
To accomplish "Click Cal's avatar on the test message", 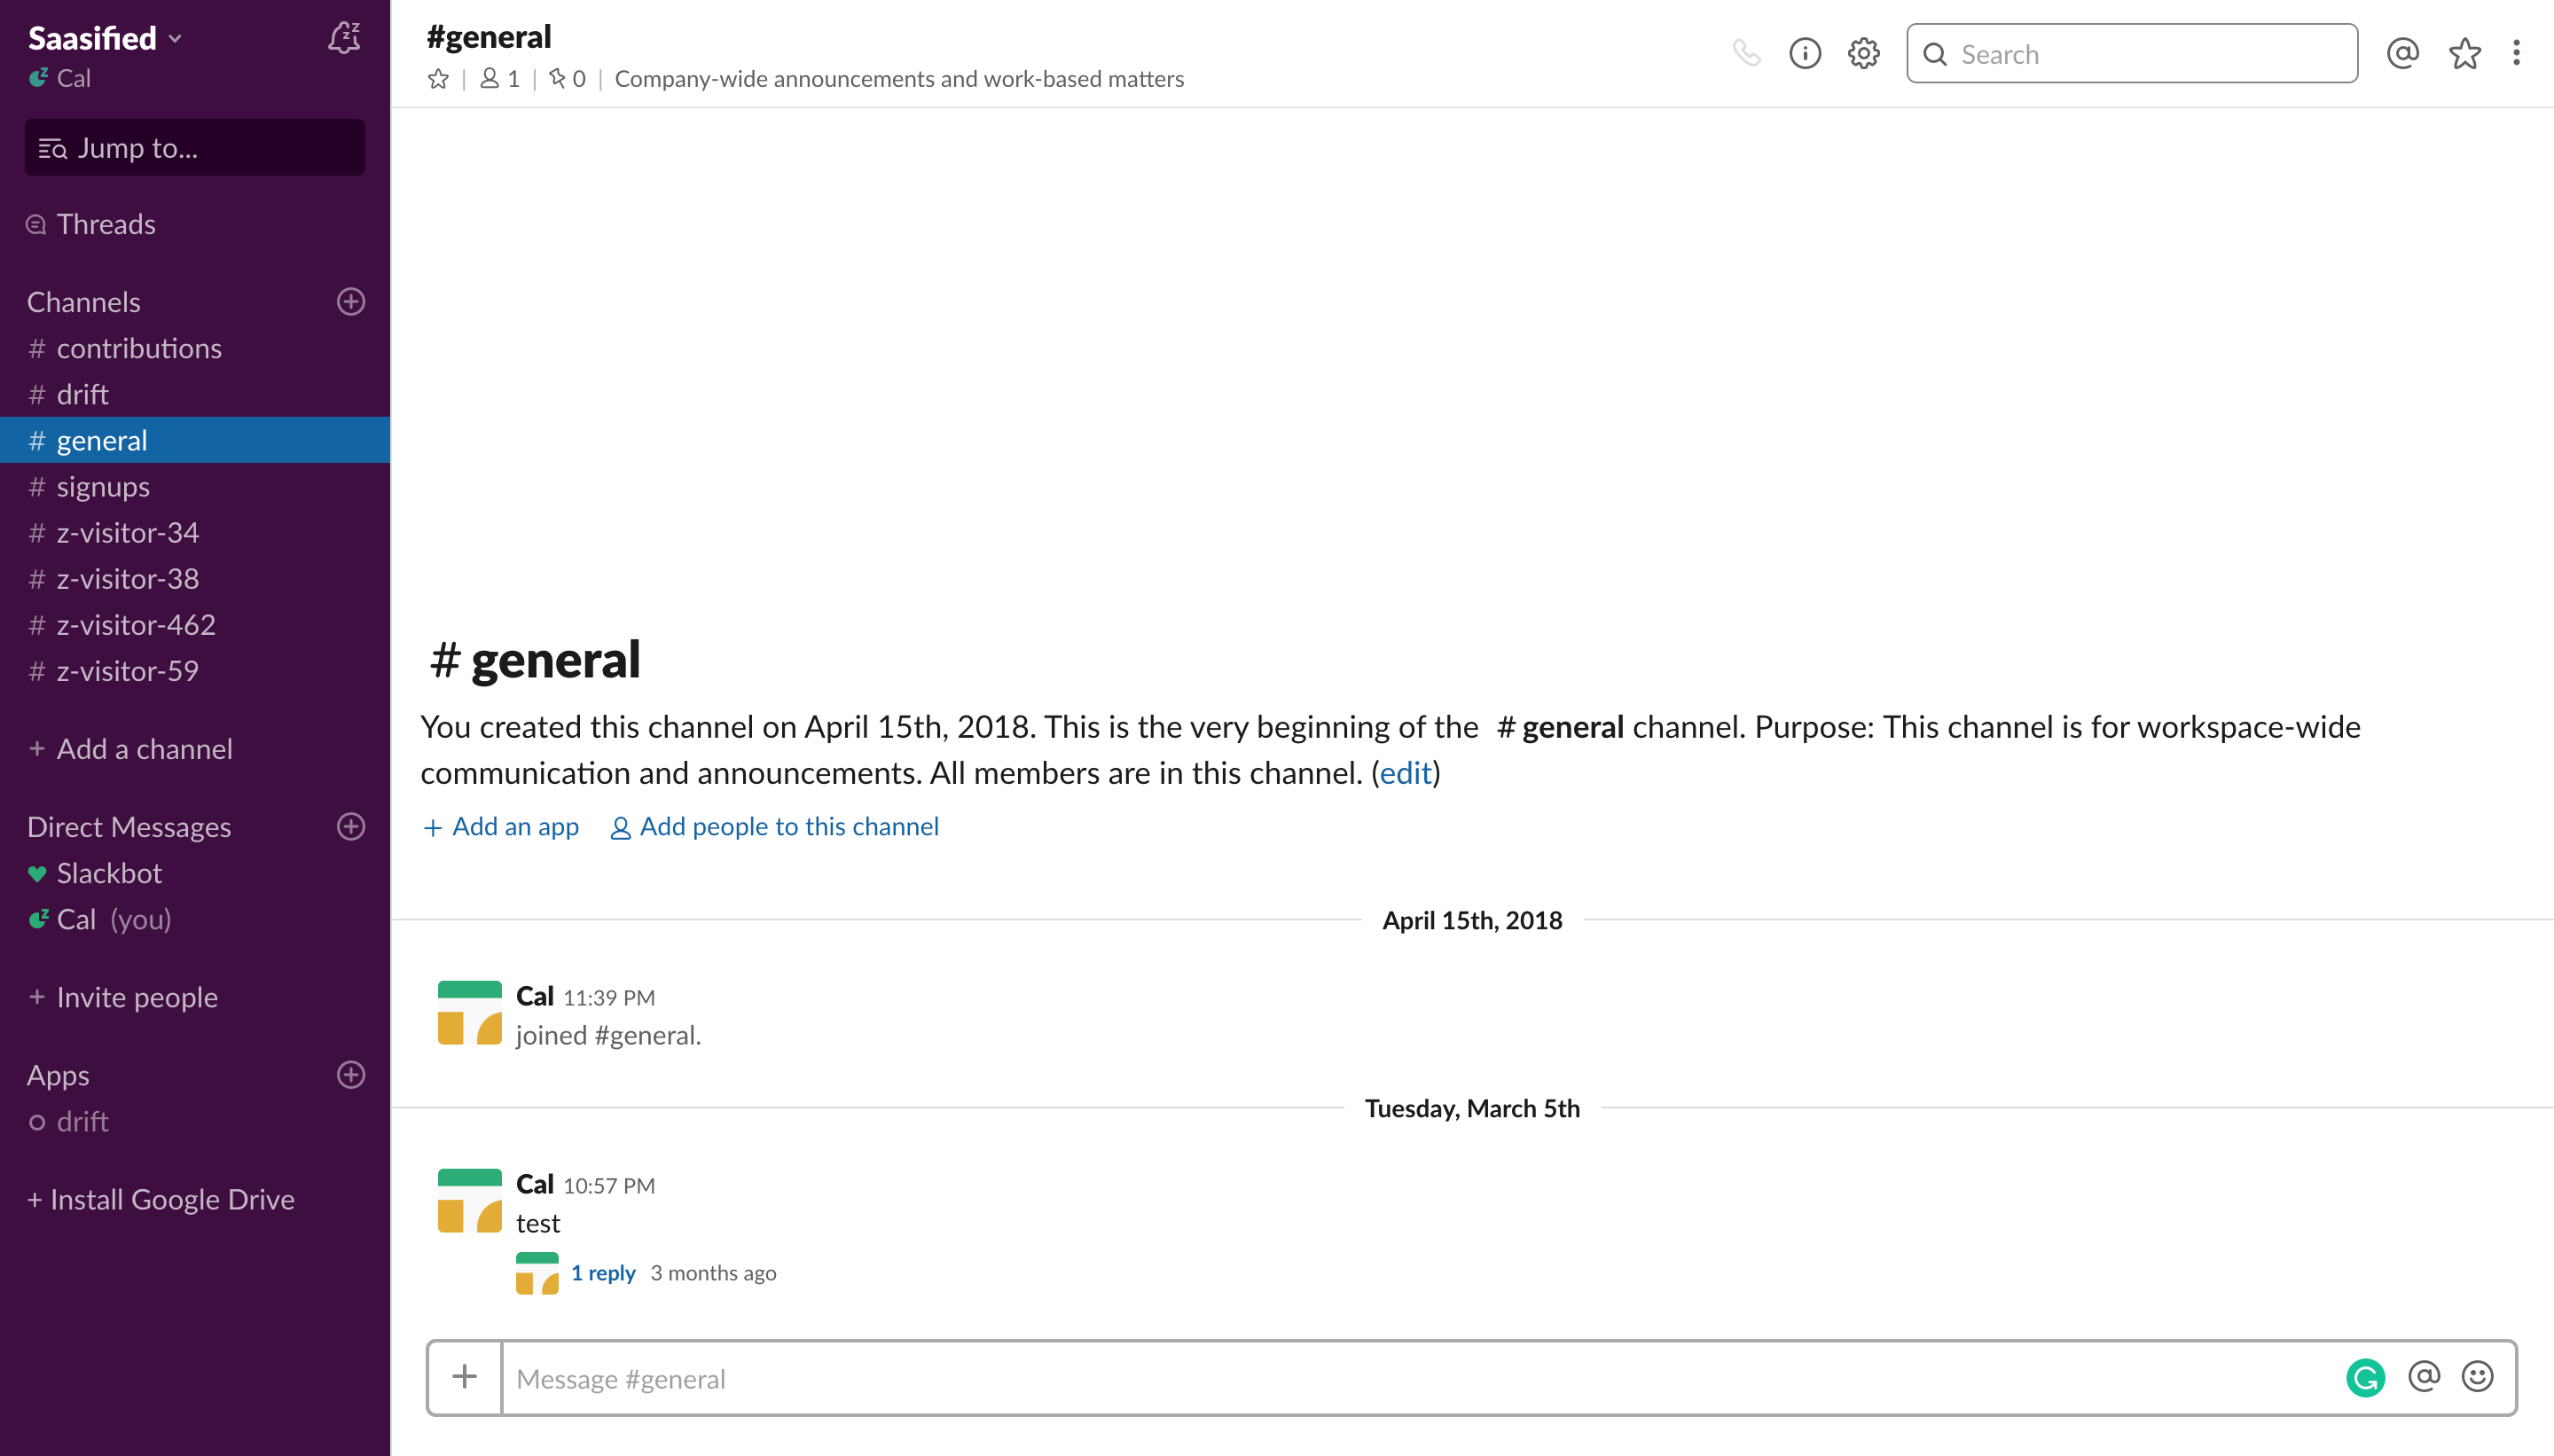I will [470, 1201].
